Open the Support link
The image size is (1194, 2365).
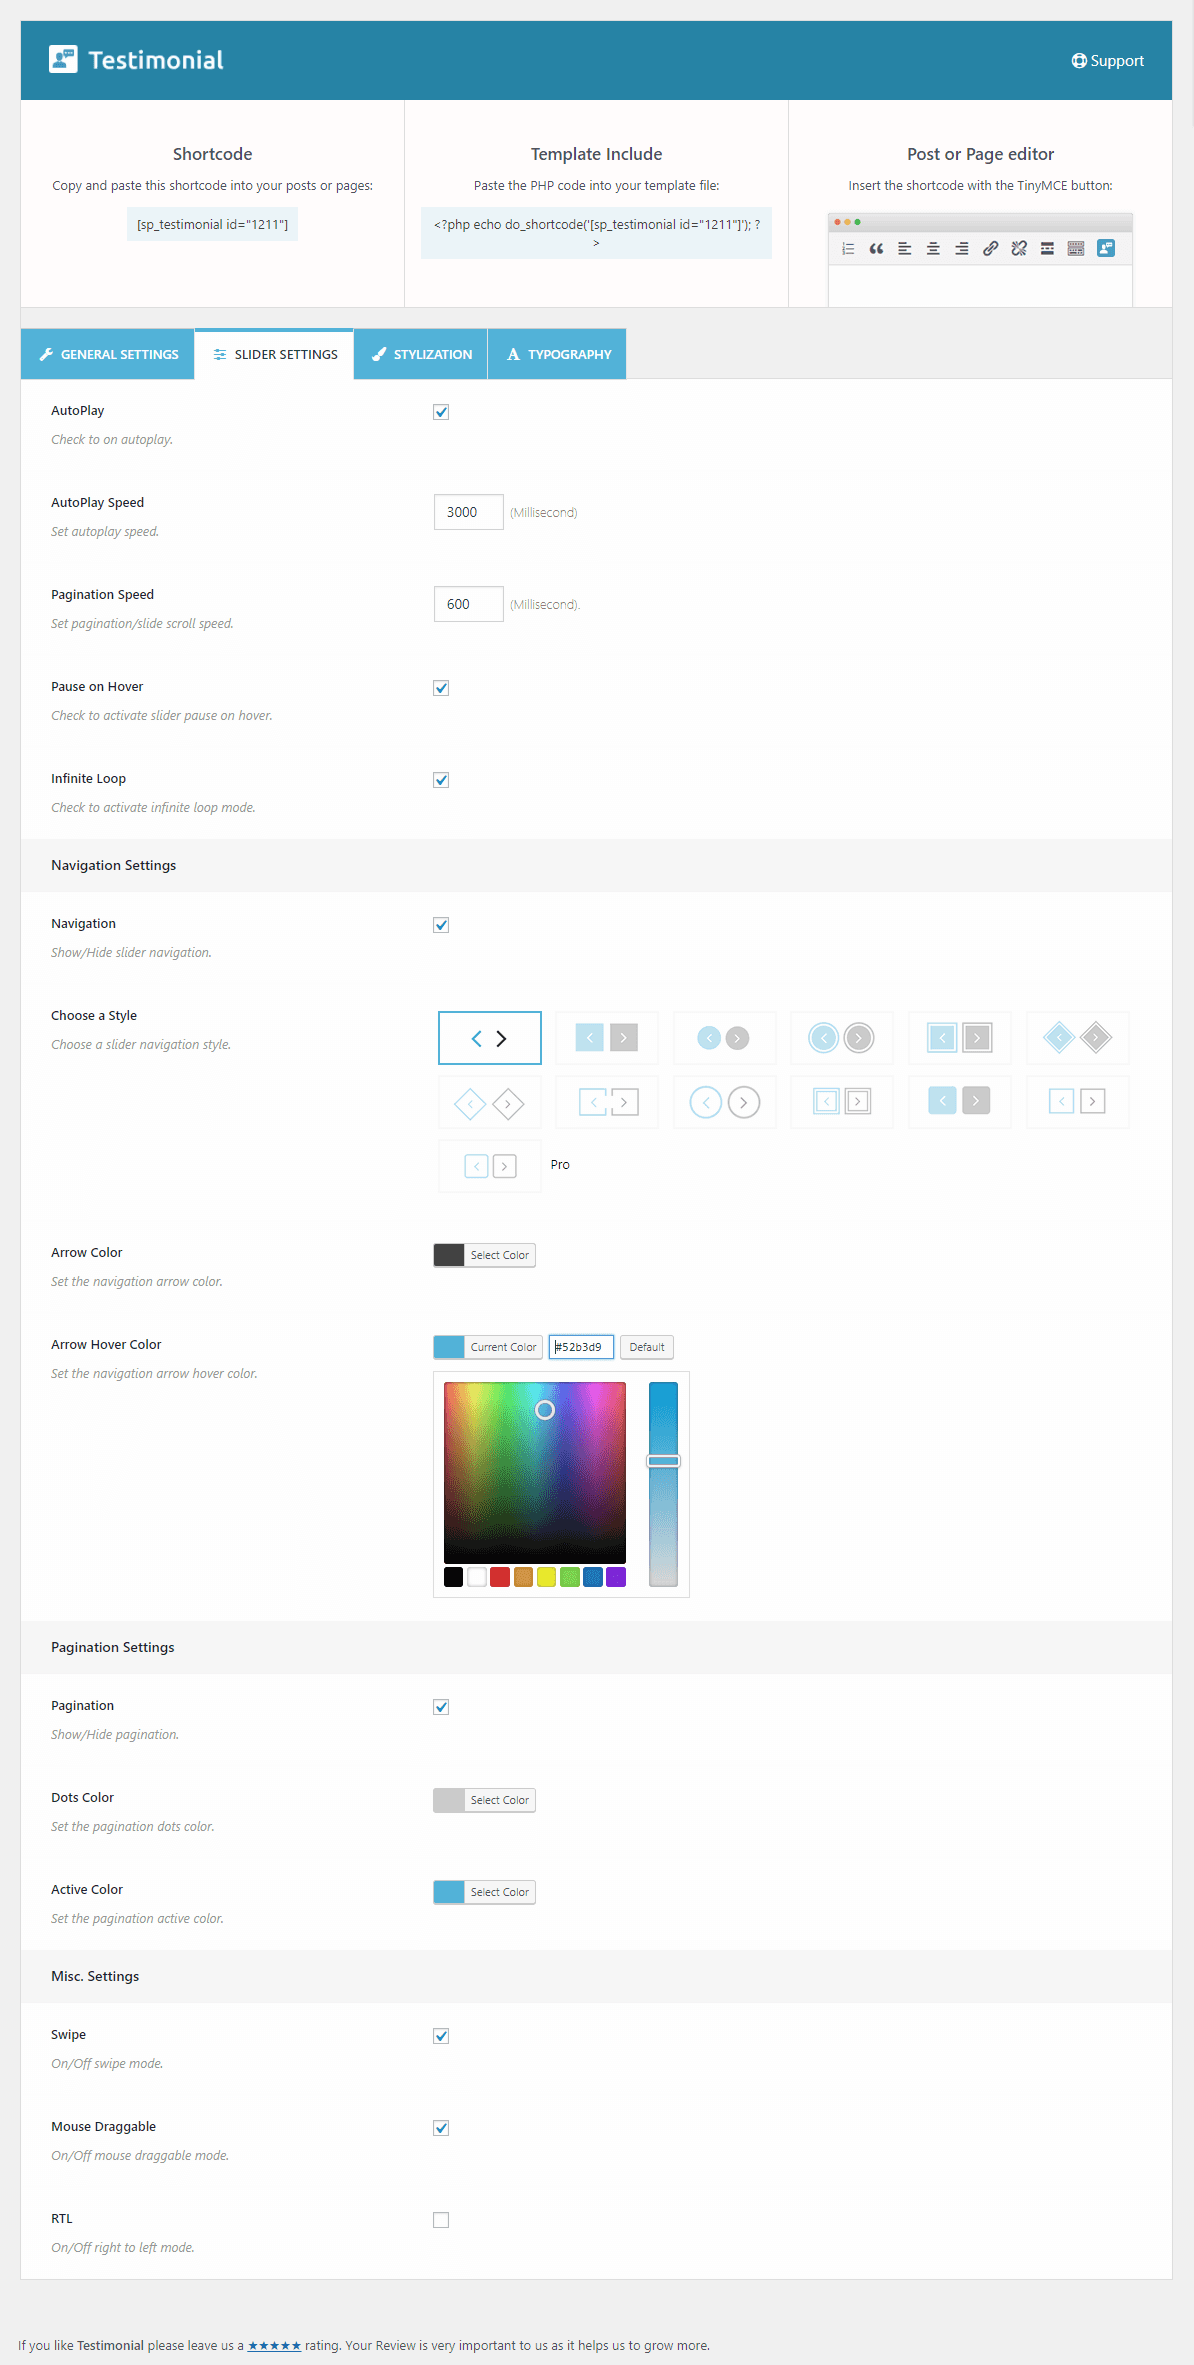click(x=1107, y=61)
